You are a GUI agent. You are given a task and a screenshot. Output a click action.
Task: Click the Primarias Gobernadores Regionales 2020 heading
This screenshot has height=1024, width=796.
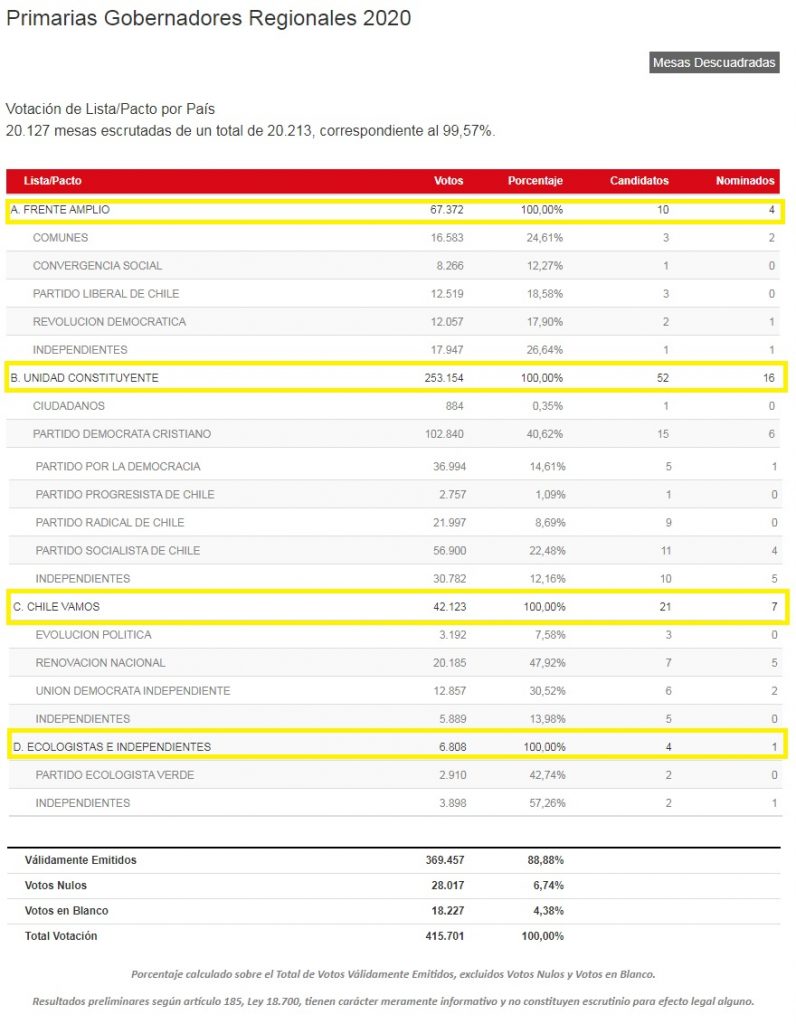tap(208, 19)
